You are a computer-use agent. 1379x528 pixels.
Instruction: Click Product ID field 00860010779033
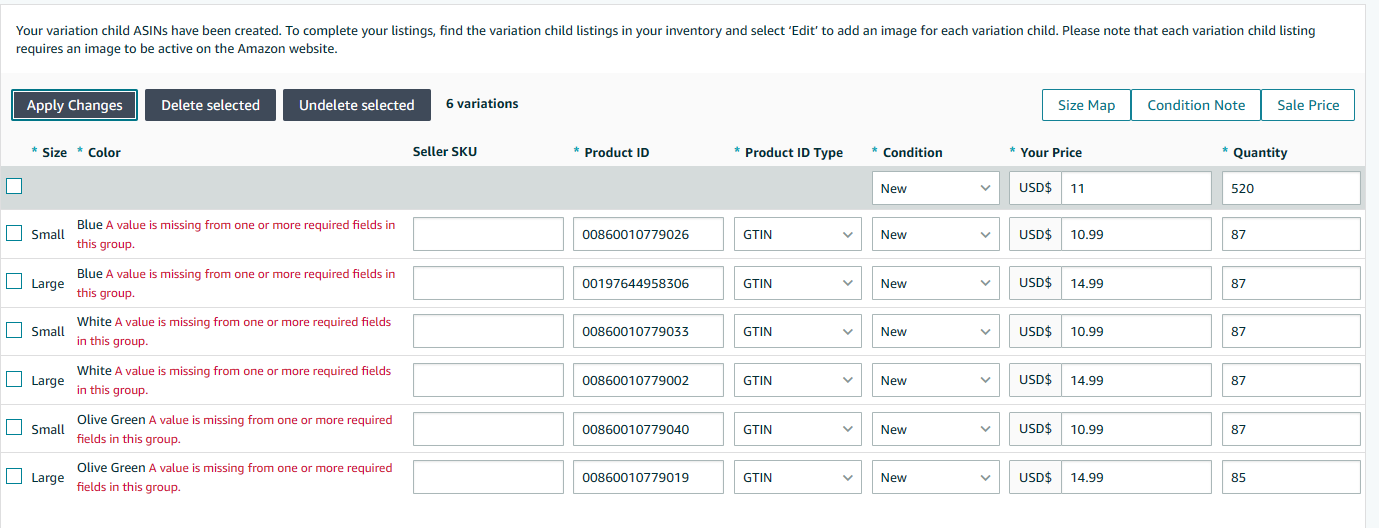[x=648, y=331]
